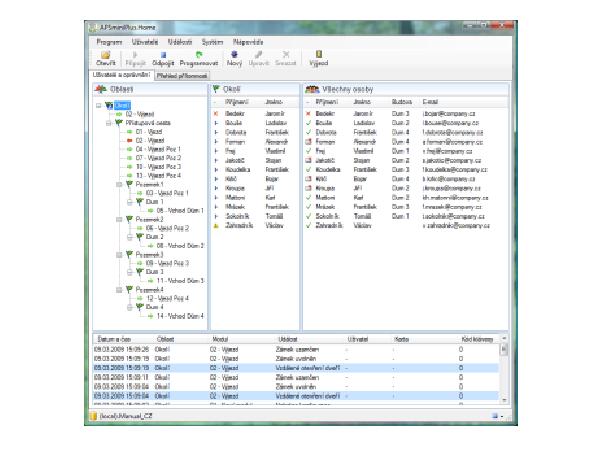Open the Program menu
This screenshot has height=450, width=600.
pyautogui.click(x=110, y=42)
